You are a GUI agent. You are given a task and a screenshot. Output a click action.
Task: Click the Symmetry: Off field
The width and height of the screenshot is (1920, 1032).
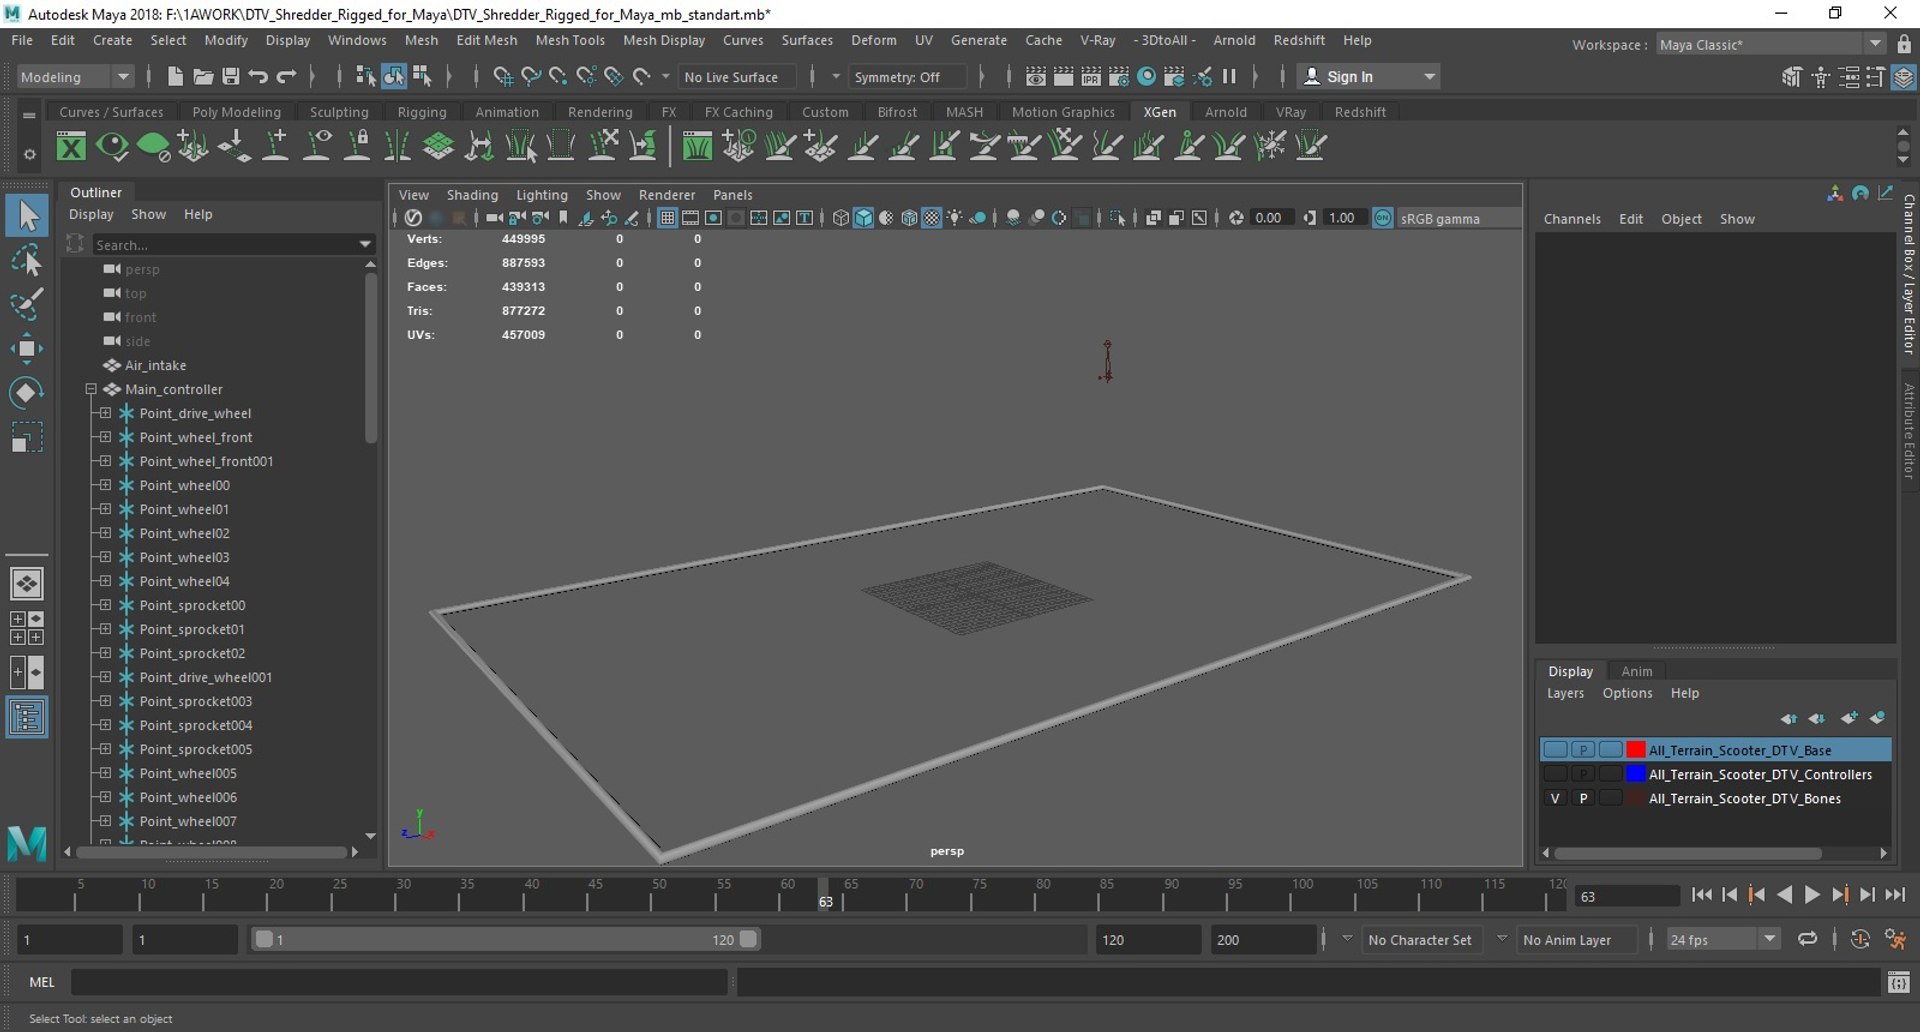pos(908,77)
